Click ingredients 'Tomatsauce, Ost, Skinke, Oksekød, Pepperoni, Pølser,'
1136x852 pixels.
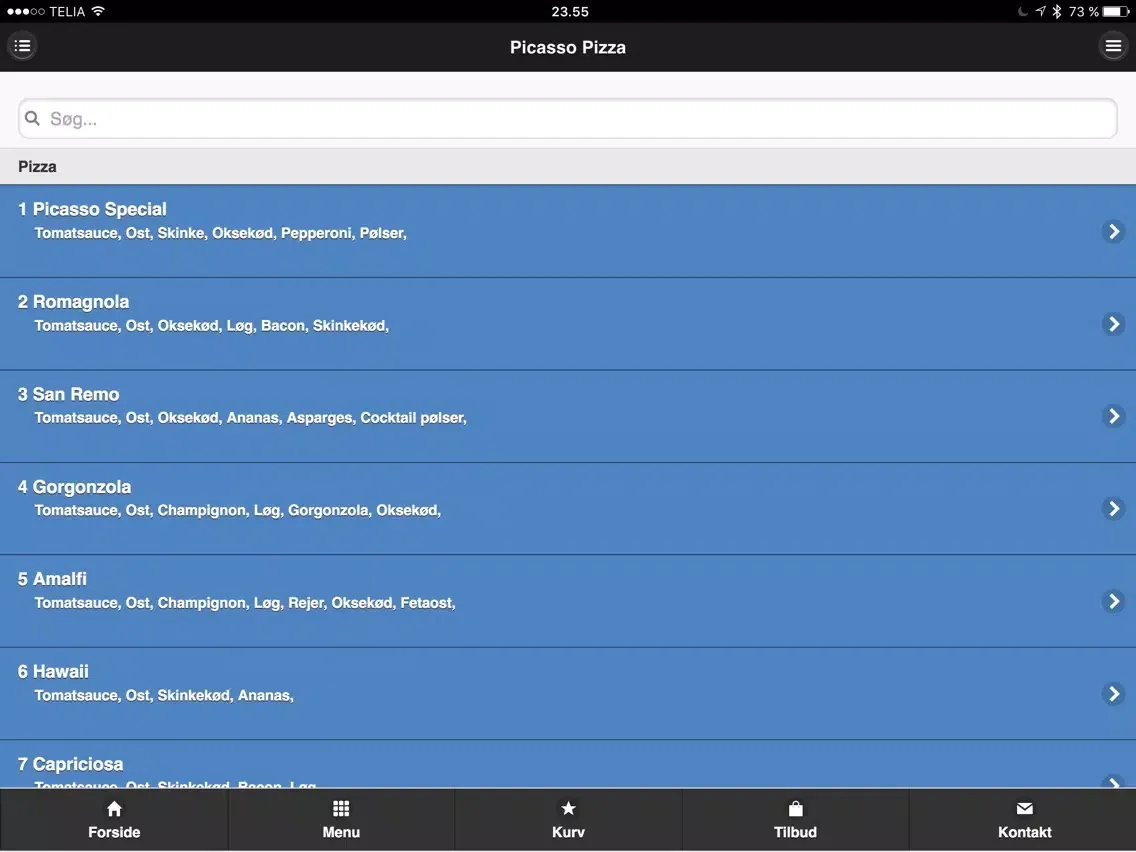tap(220, 233)
